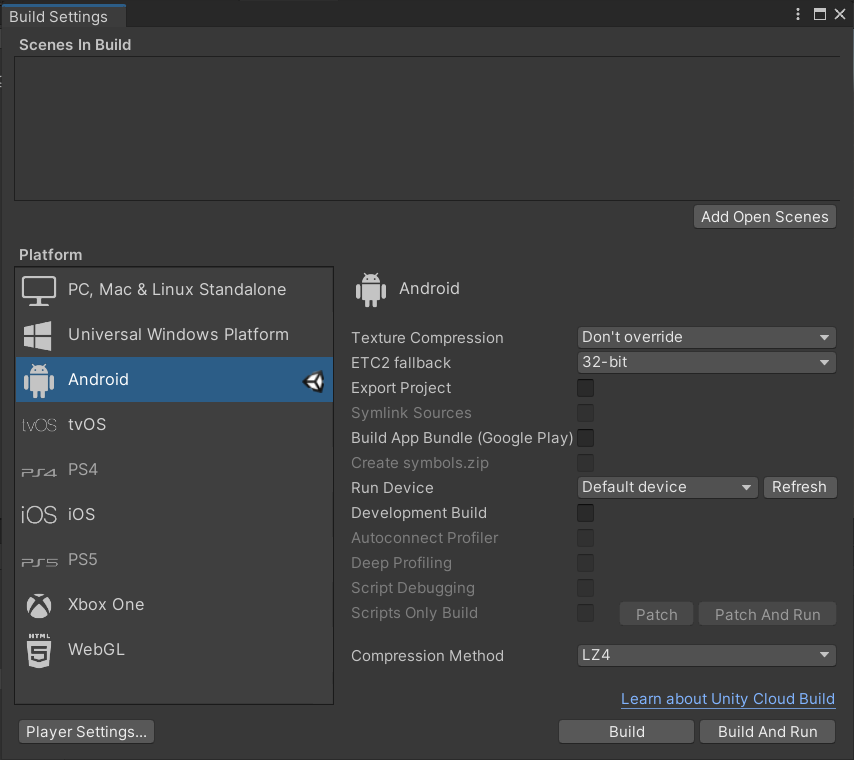Screen dimensions: 854x760
Task: Click the tvOS platform icon
Action: pyautogui.click(x=39, y=425)
